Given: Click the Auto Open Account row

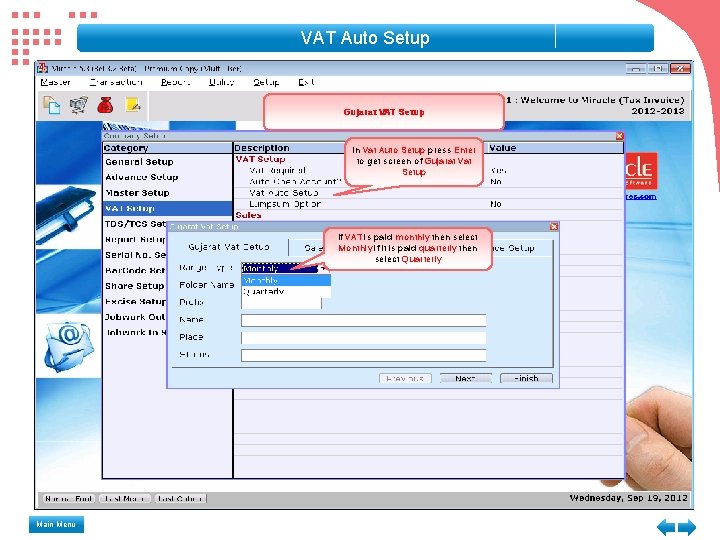Looking at the screenshot, I should point(428,182).
